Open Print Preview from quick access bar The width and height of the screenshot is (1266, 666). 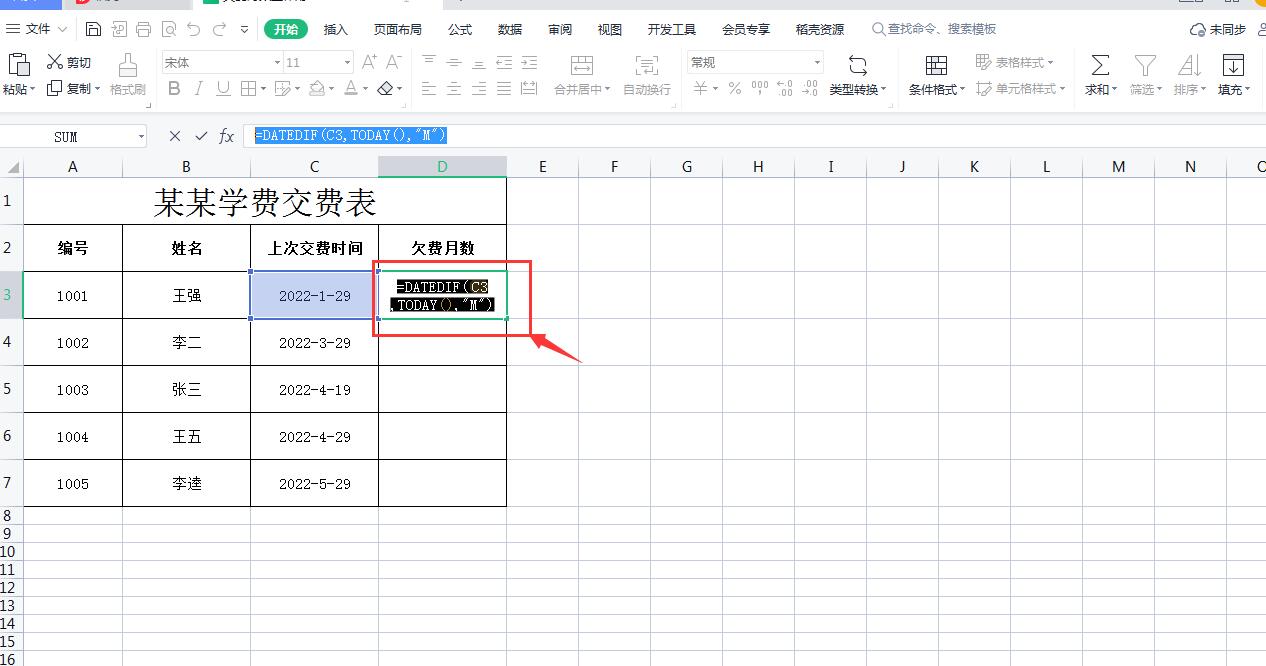168,30
